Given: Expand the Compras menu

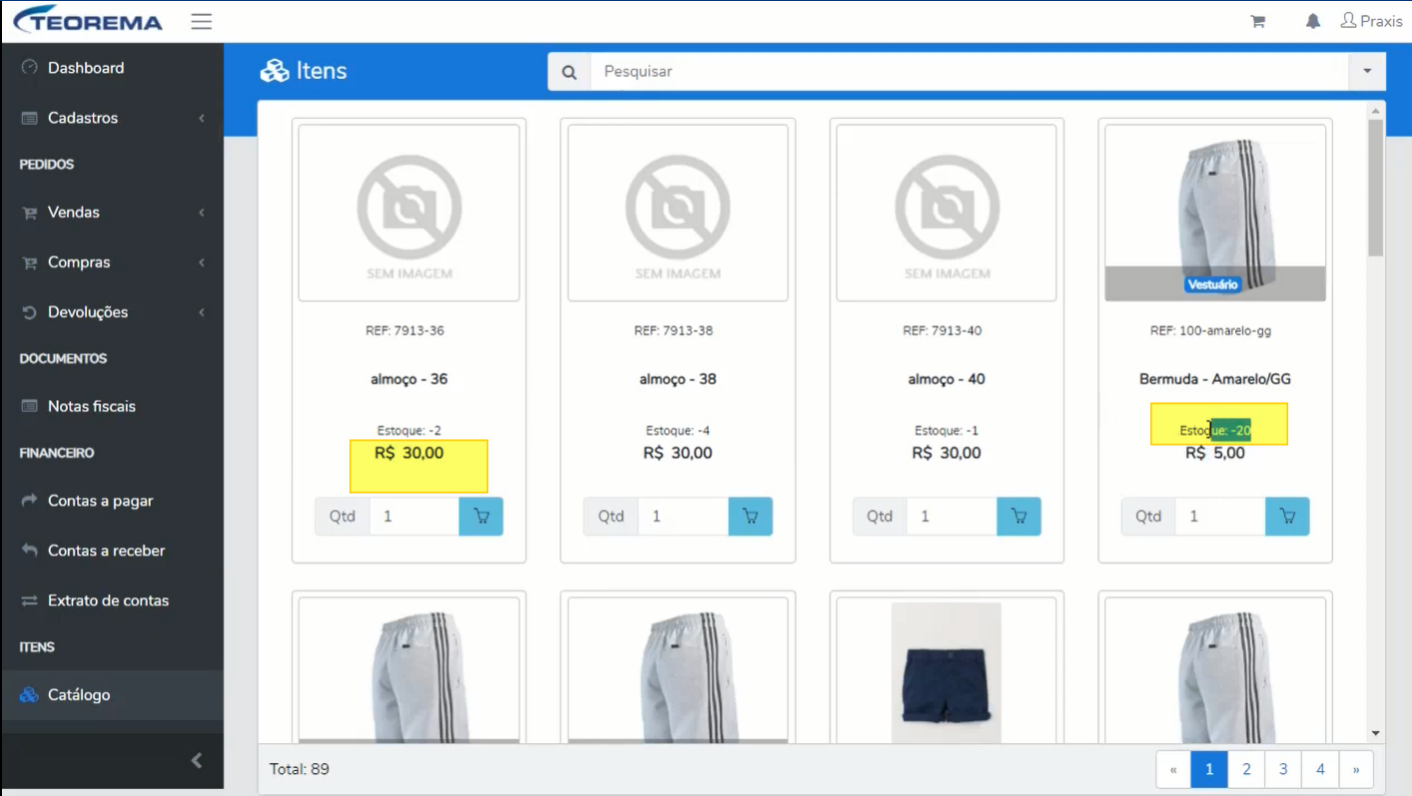Looking at the screenshot, I should tap(112, 262).
